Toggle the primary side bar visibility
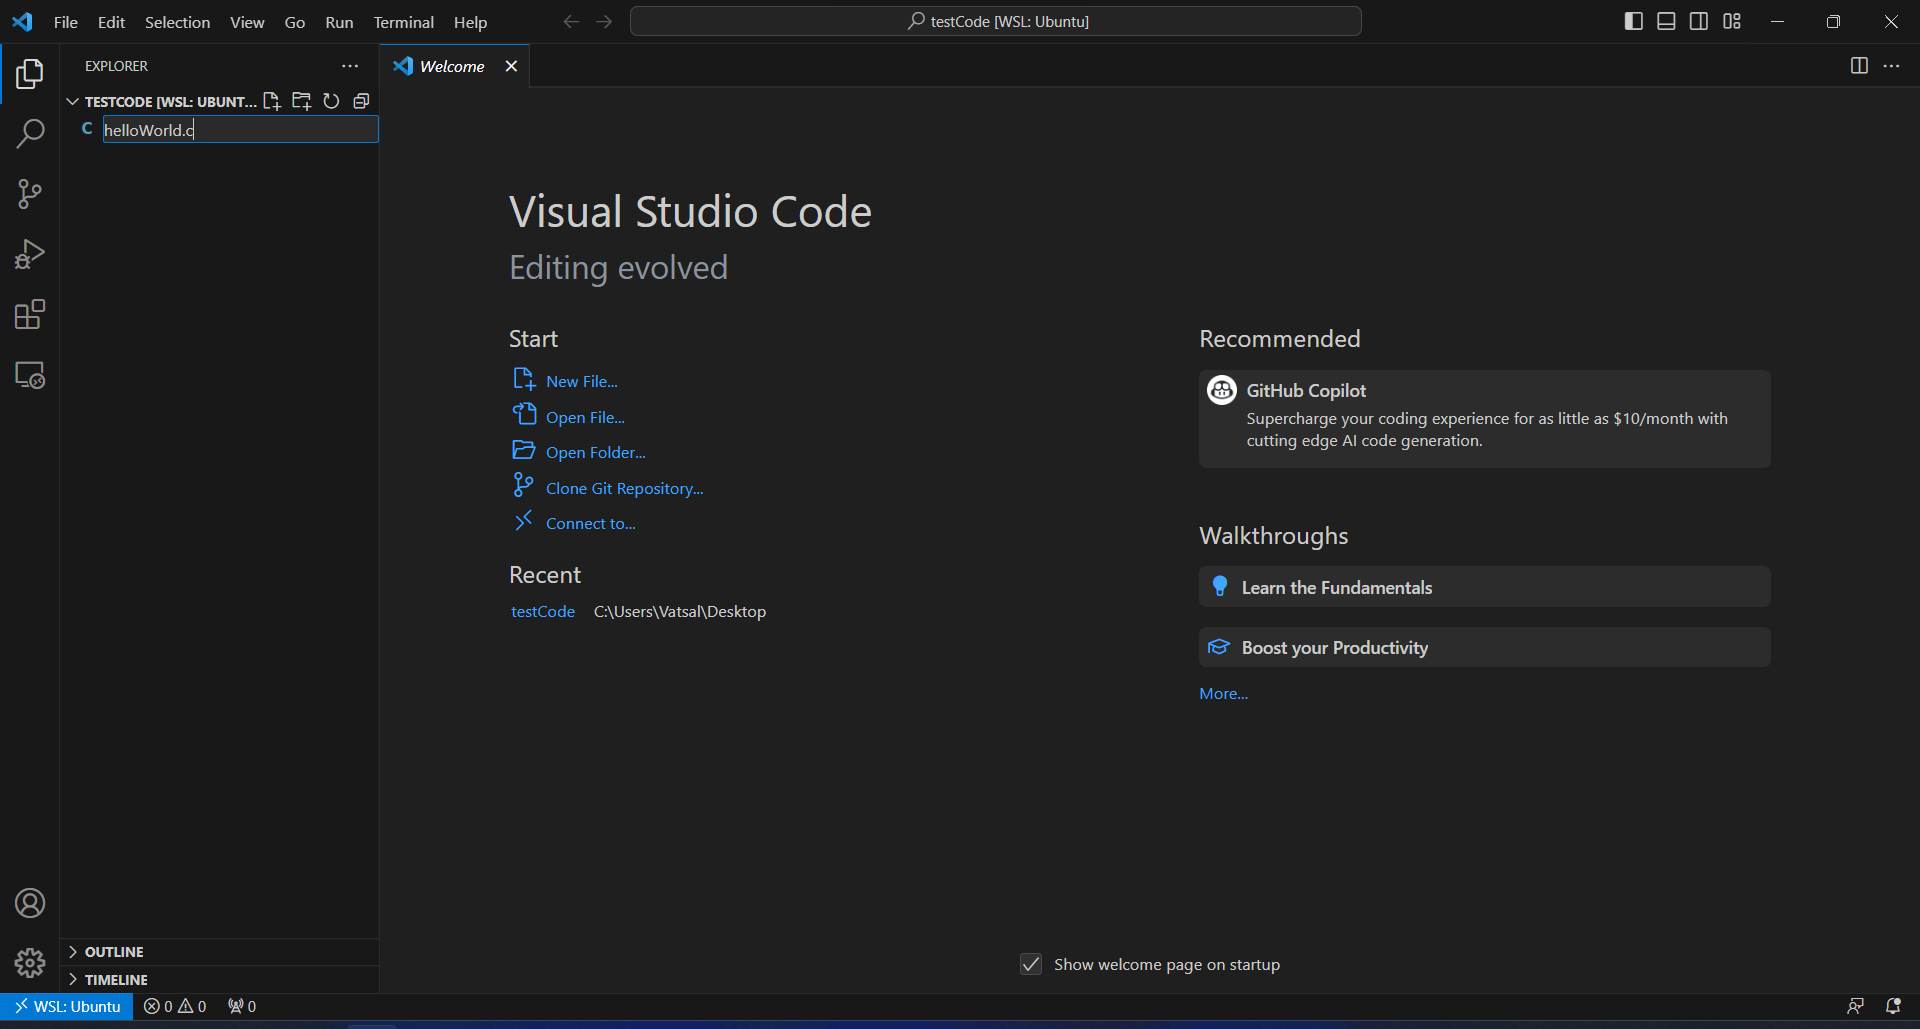The image size is (1920, 1029). pyautogui.click(x=1634, y=21)
